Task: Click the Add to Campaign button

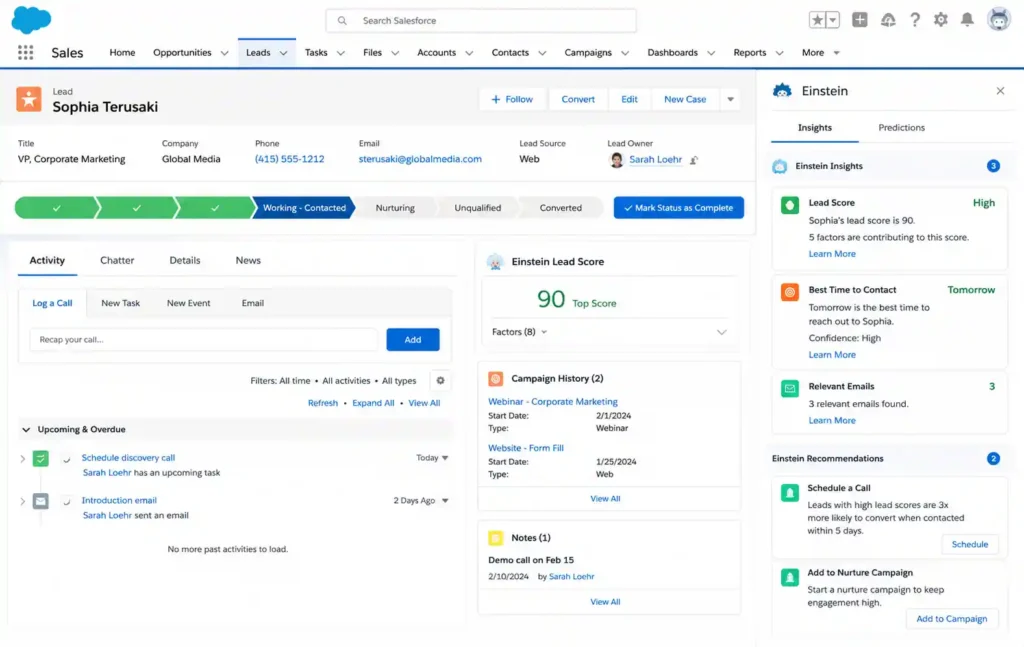Action: click(x=952, y=618)
